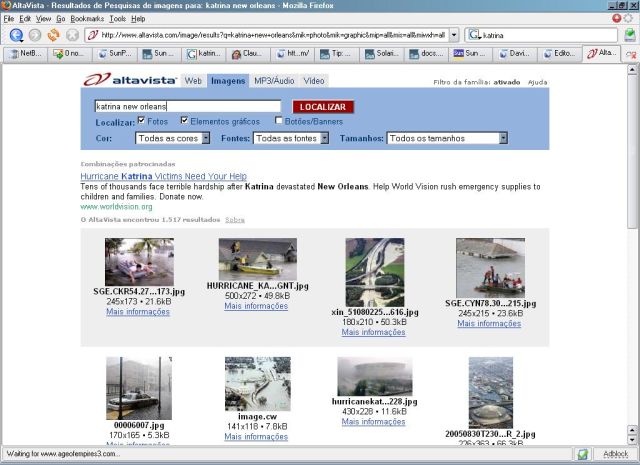This screenshot has height=465, width=640.
Task: Select the Video search tab
Action: tap(313, 81)
